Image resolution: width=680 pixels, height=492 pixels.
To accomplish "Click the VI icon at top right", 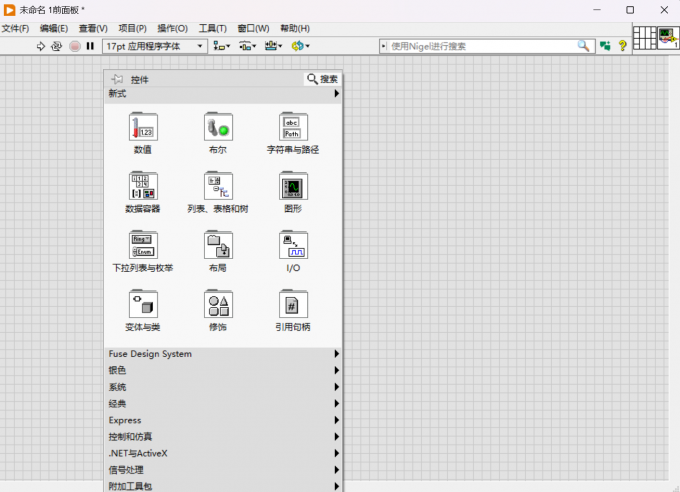I will [x=668, y=38].
